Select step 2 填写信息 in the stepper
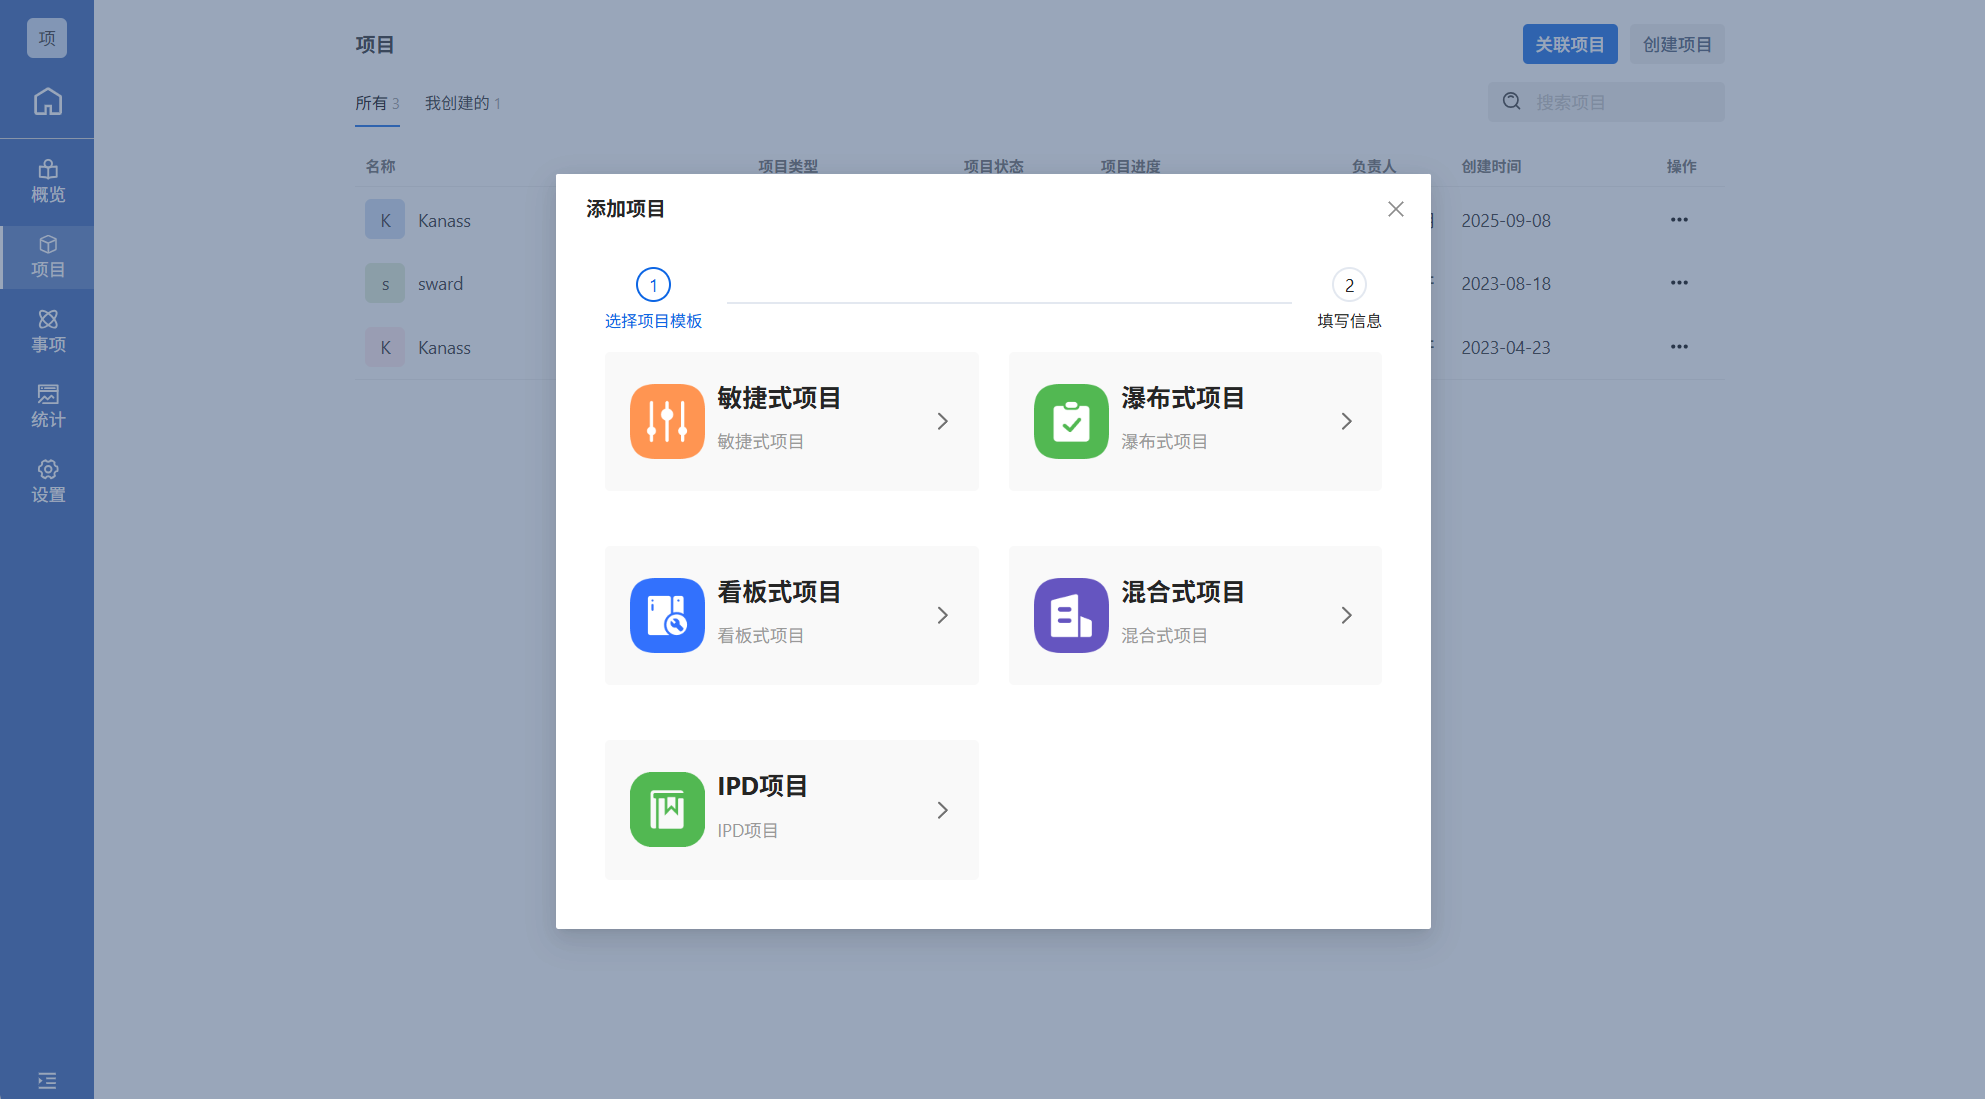The height and width of the screenshot is (1099, 1985). pos(1349,286)
